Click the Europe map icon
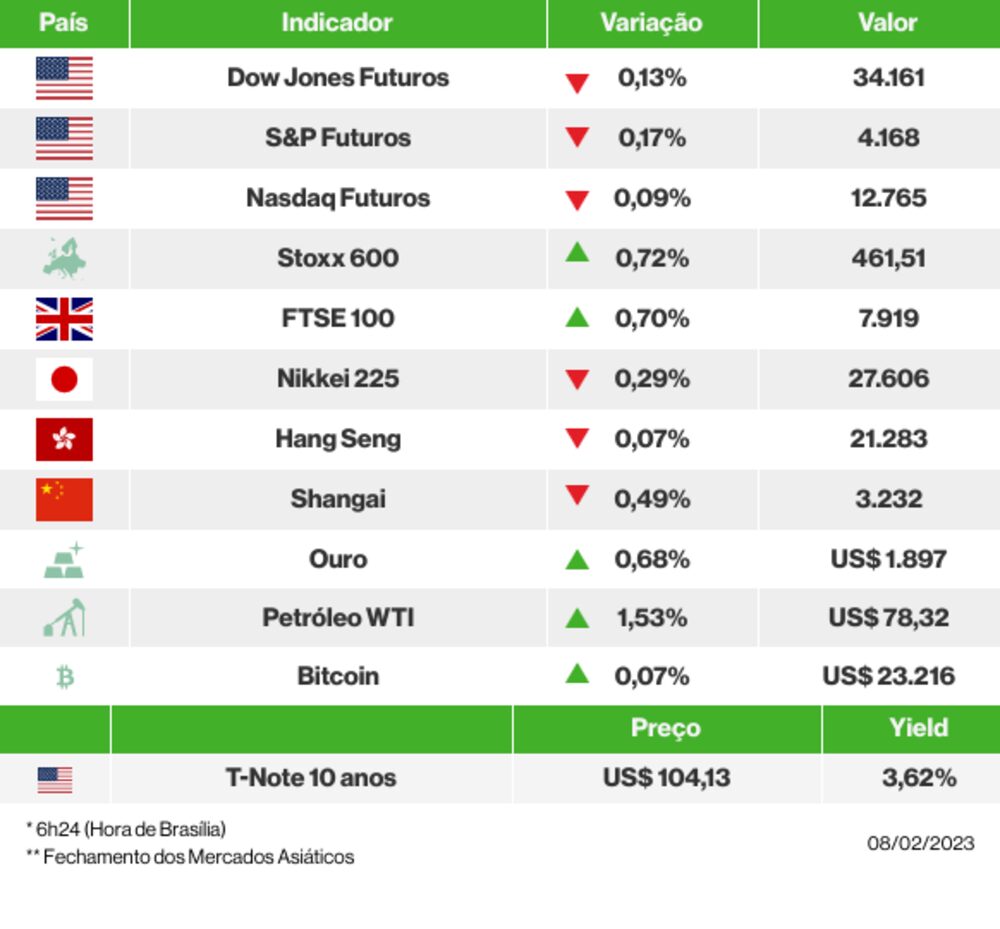Image resolution: width=1000 pixels, height=929 pixels. 64,258
